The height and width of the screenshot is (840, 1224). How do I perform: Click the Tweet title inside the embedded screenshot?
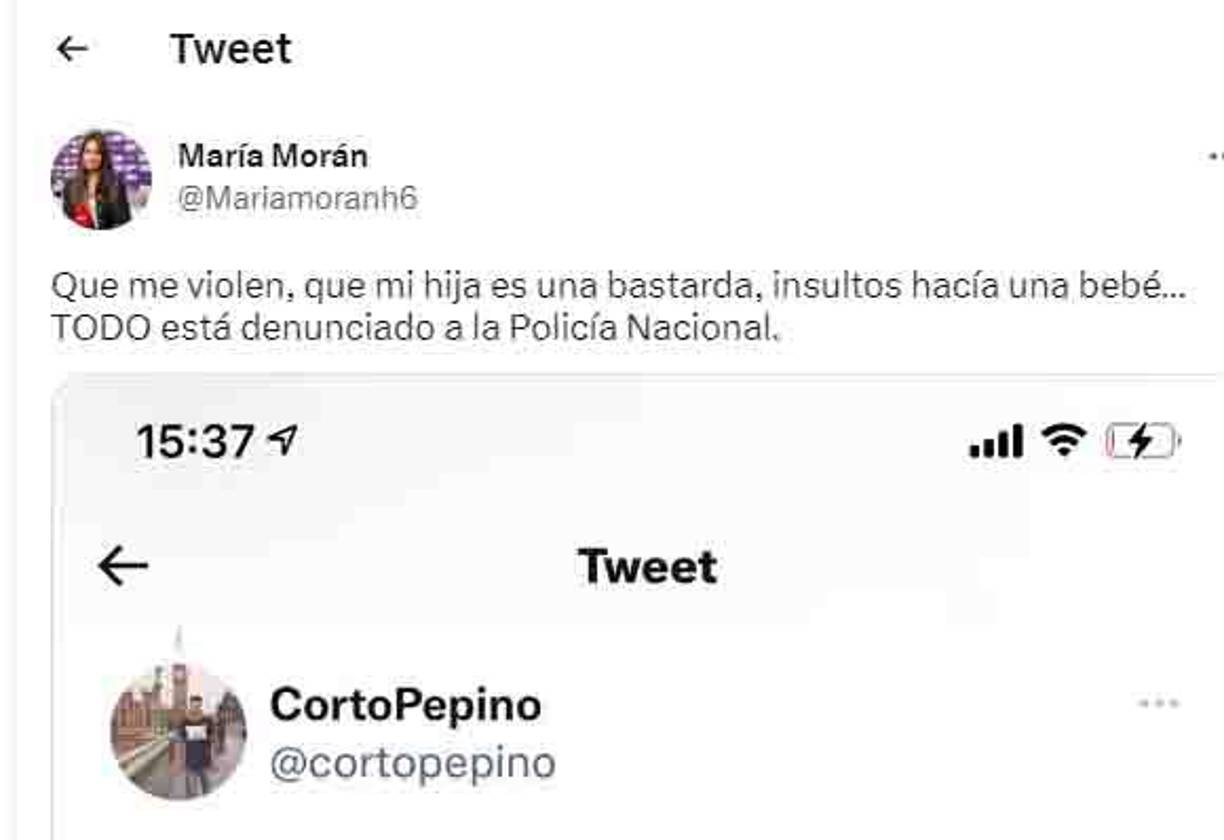tap(646, 565)
